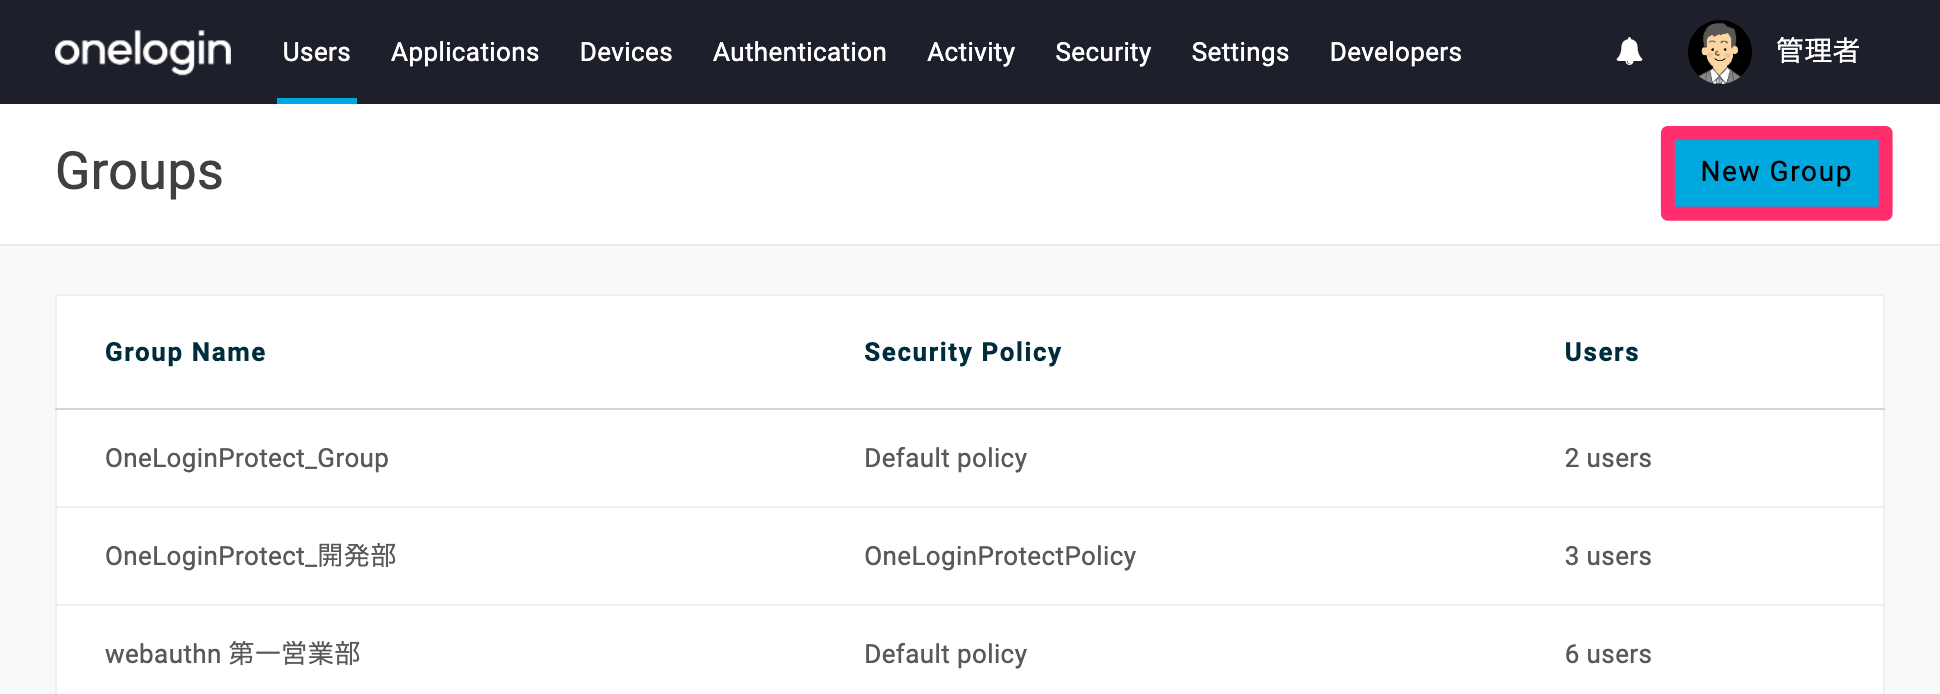Open the OneLoginProtect_開発部 group
The width and height of the screenshot is (1940, 694).
click(251, 556)
